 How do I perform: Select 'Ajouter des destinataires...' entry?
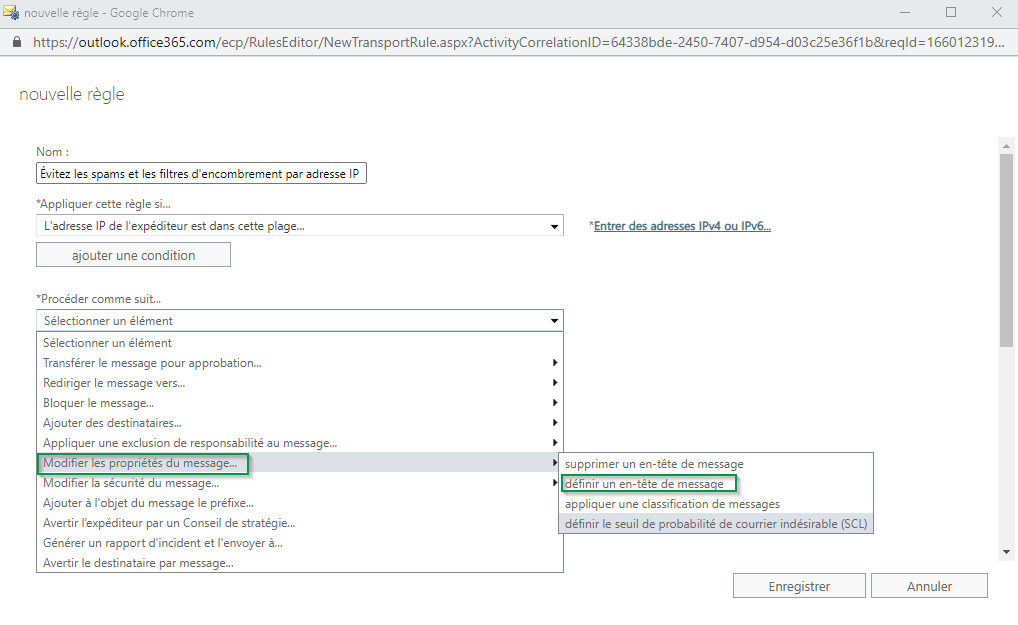tap(112, 423)
